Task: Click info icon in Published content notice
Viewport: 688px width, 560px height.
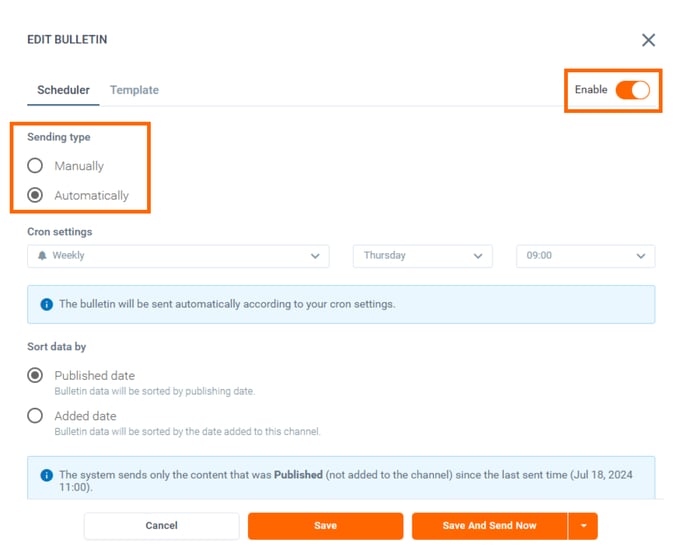Action: (46, 476)
